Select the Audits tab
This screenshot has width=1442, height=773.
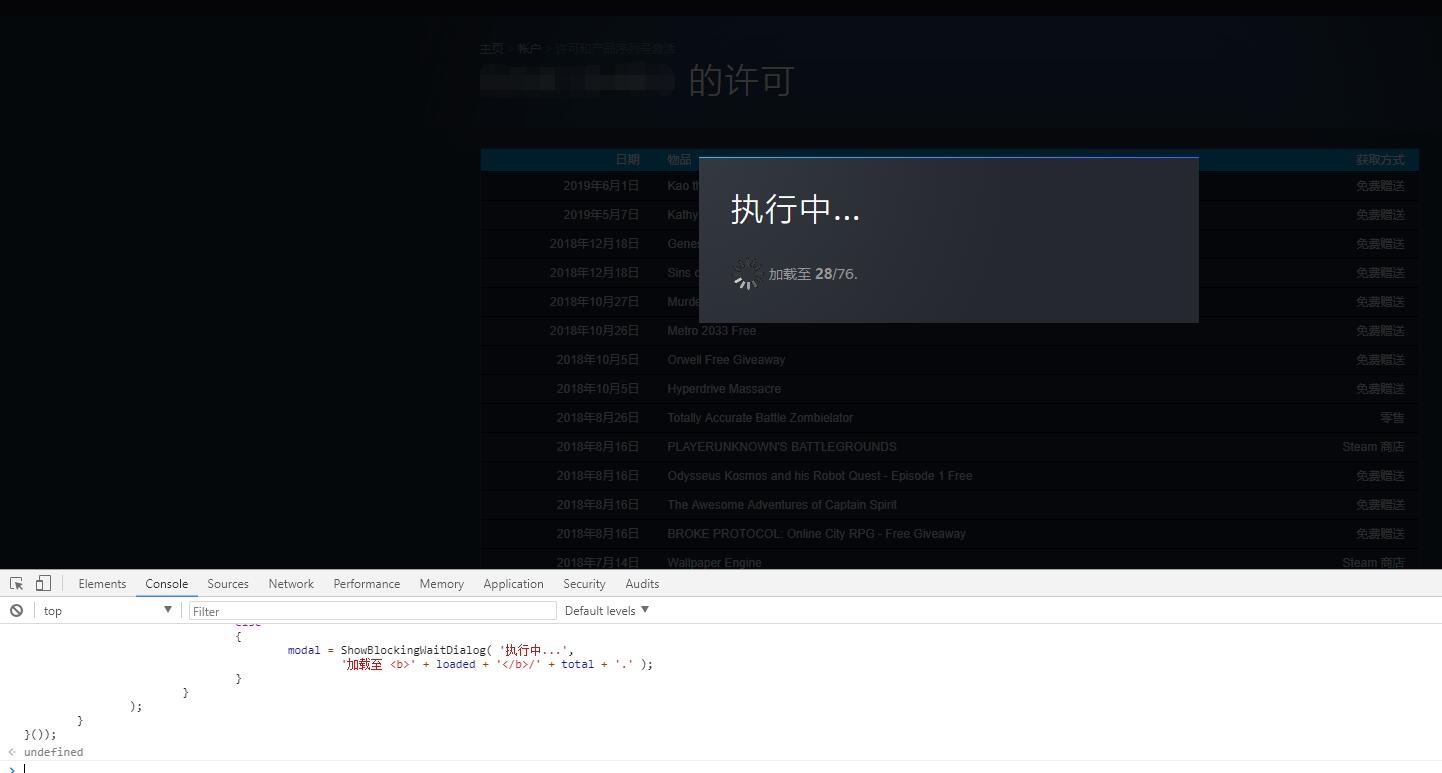coord(642,584)
